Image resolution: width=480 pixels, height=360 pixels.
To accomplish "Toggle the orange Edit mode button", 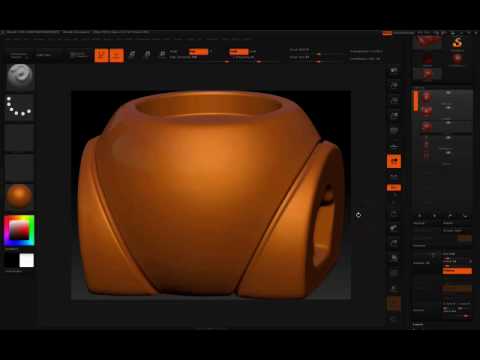I will click(x=101, y=55).
